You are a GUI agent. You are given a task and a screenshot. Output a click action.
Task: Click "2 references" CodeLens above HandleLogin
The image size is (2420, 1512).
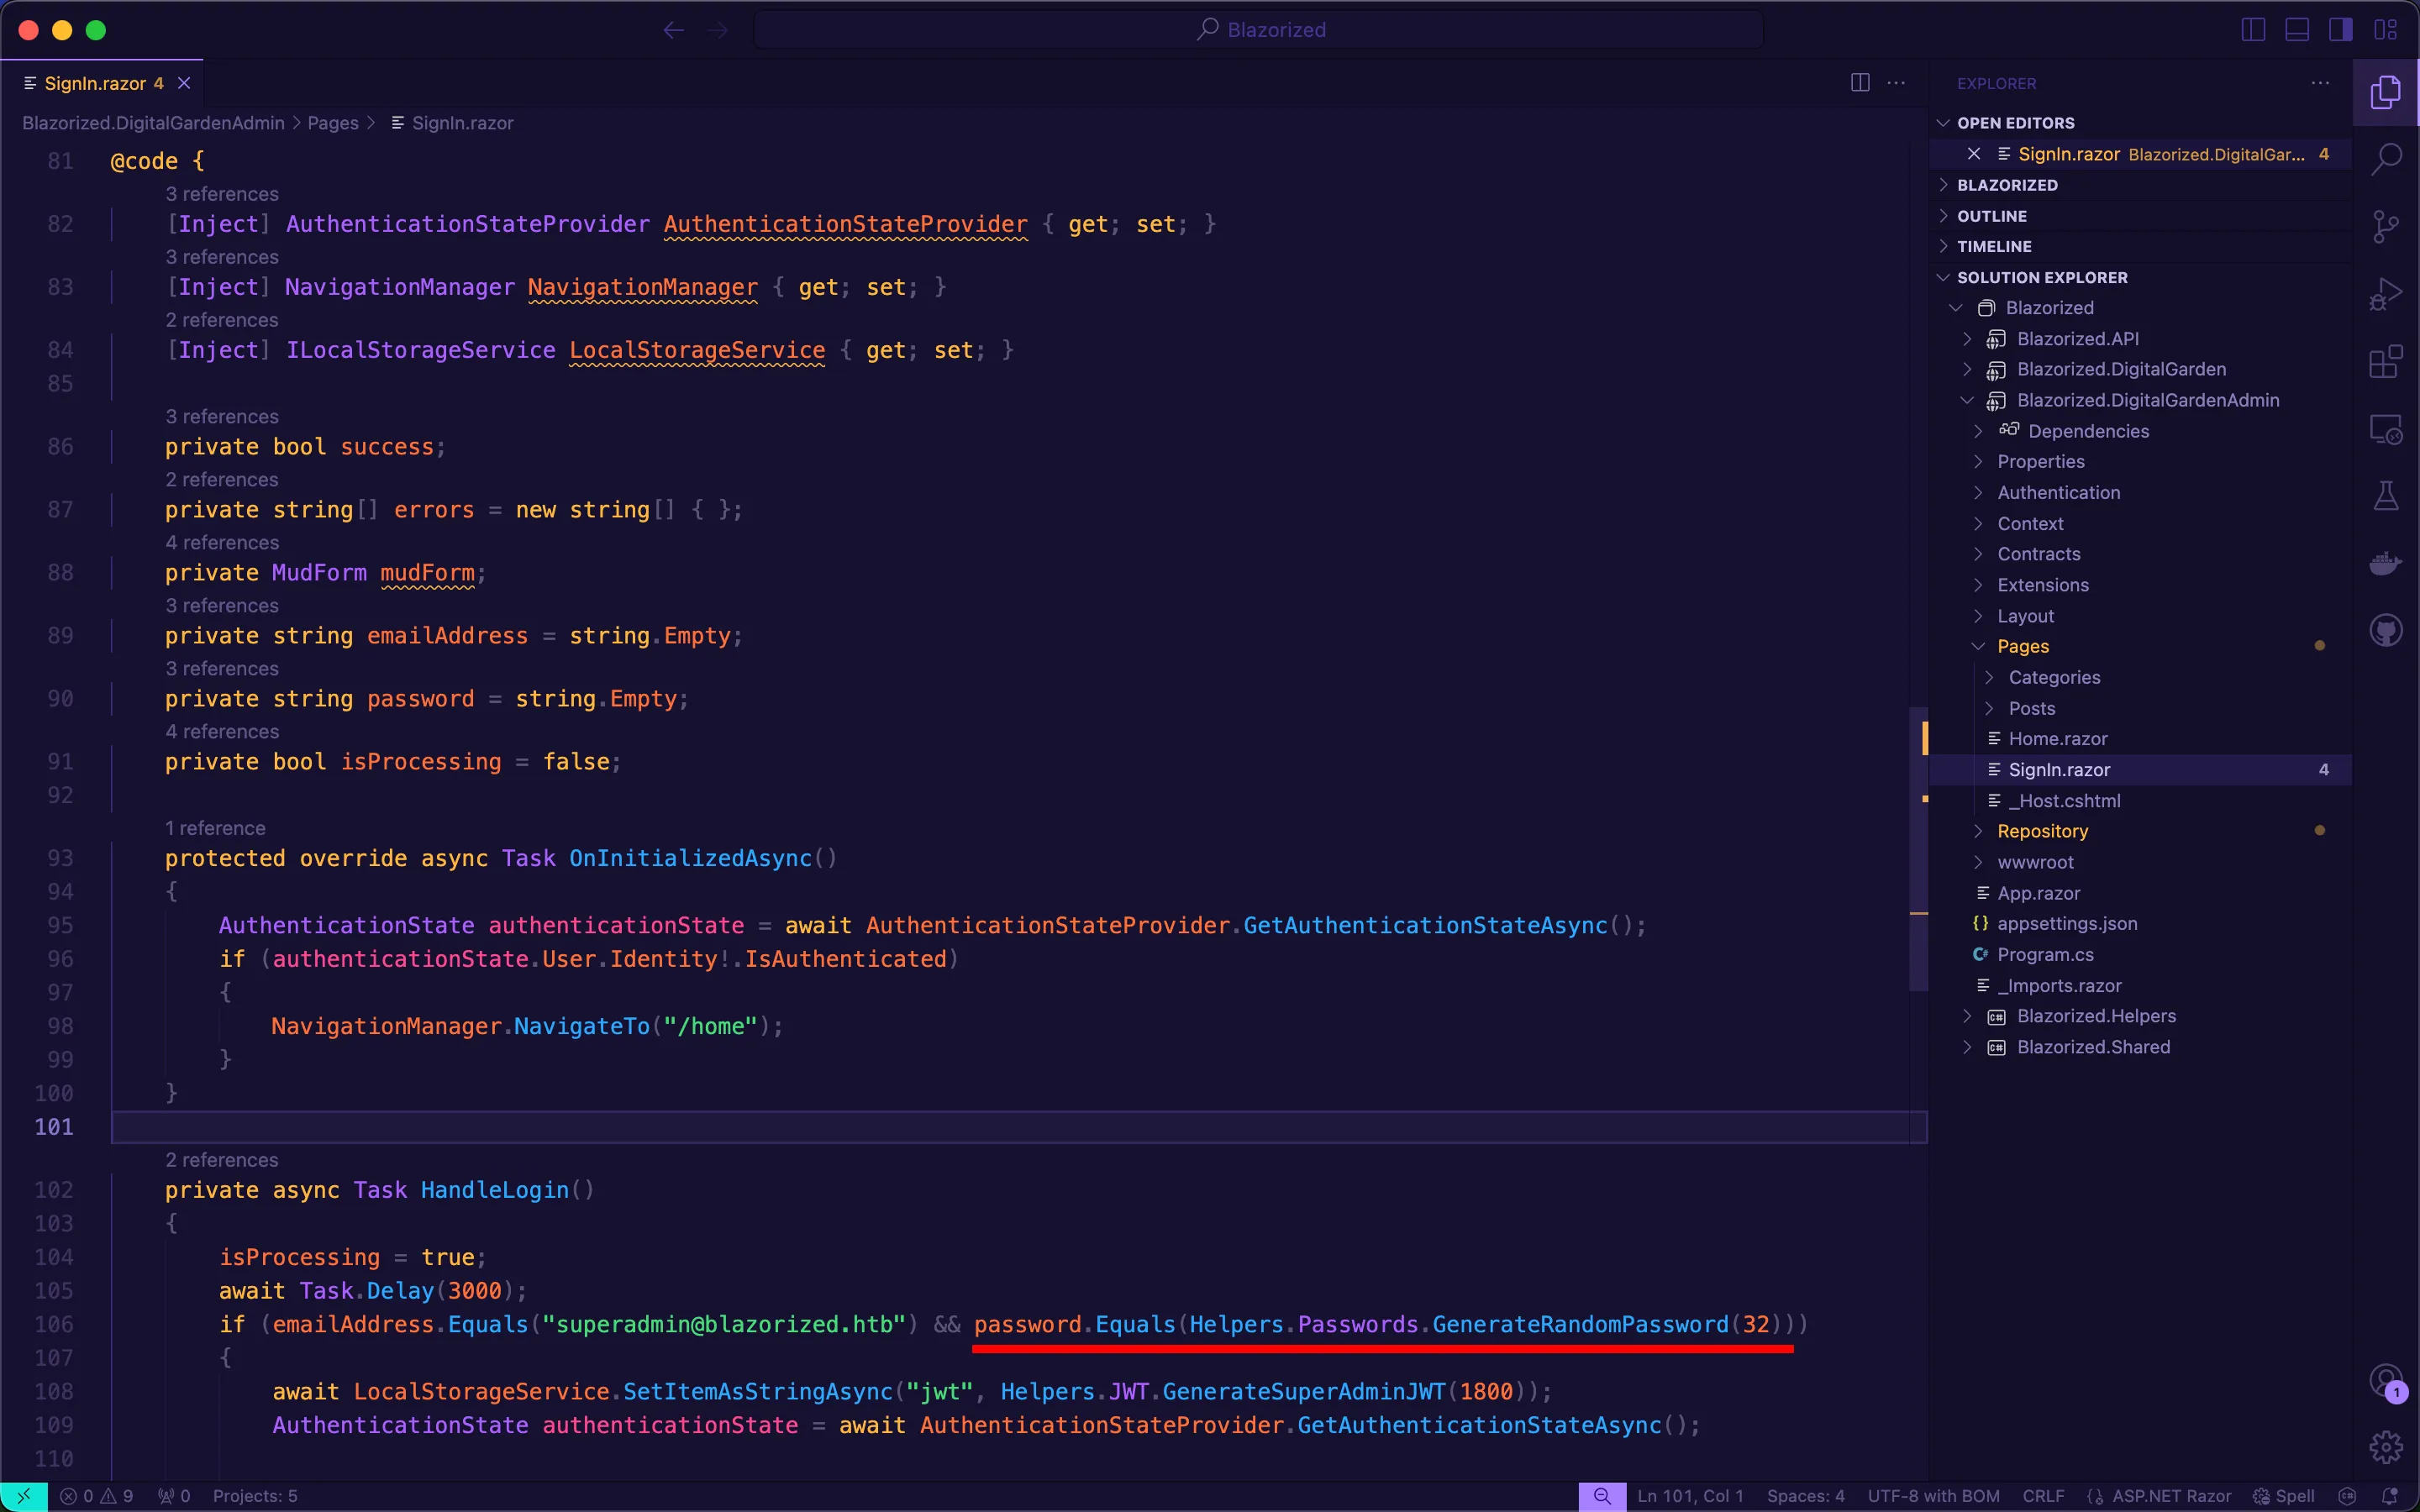pyautogui.click(x=222, y=1160)
